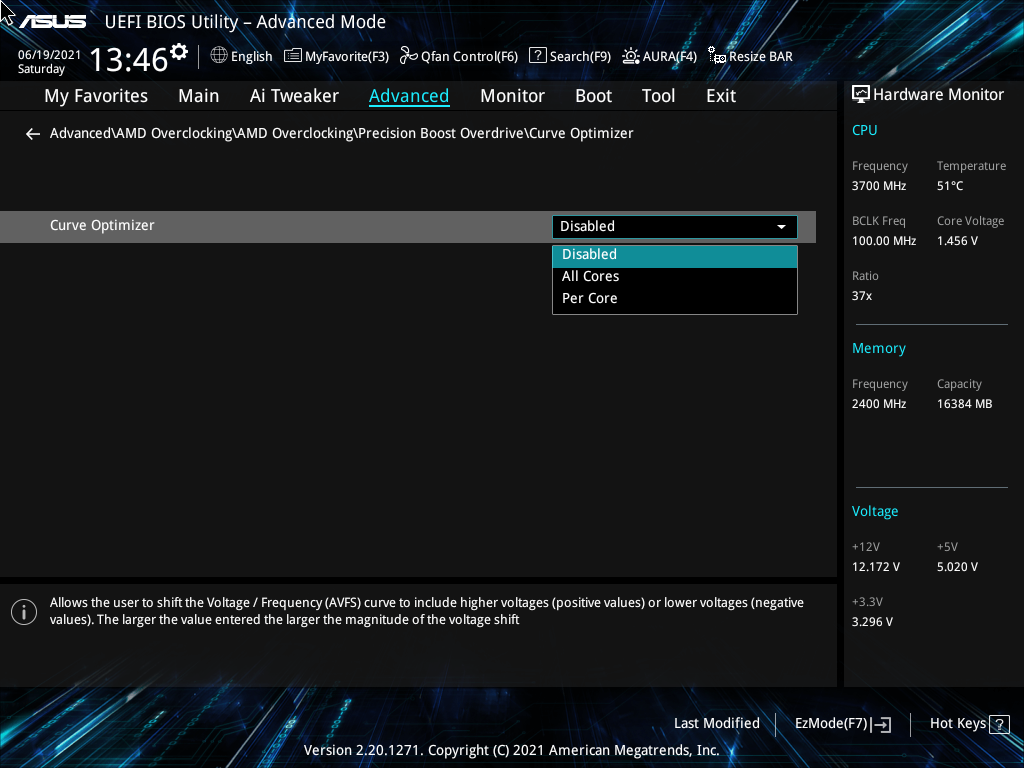Switch to the Main tab
This screenshot has width=1024, height=768.
coord(199,96)
